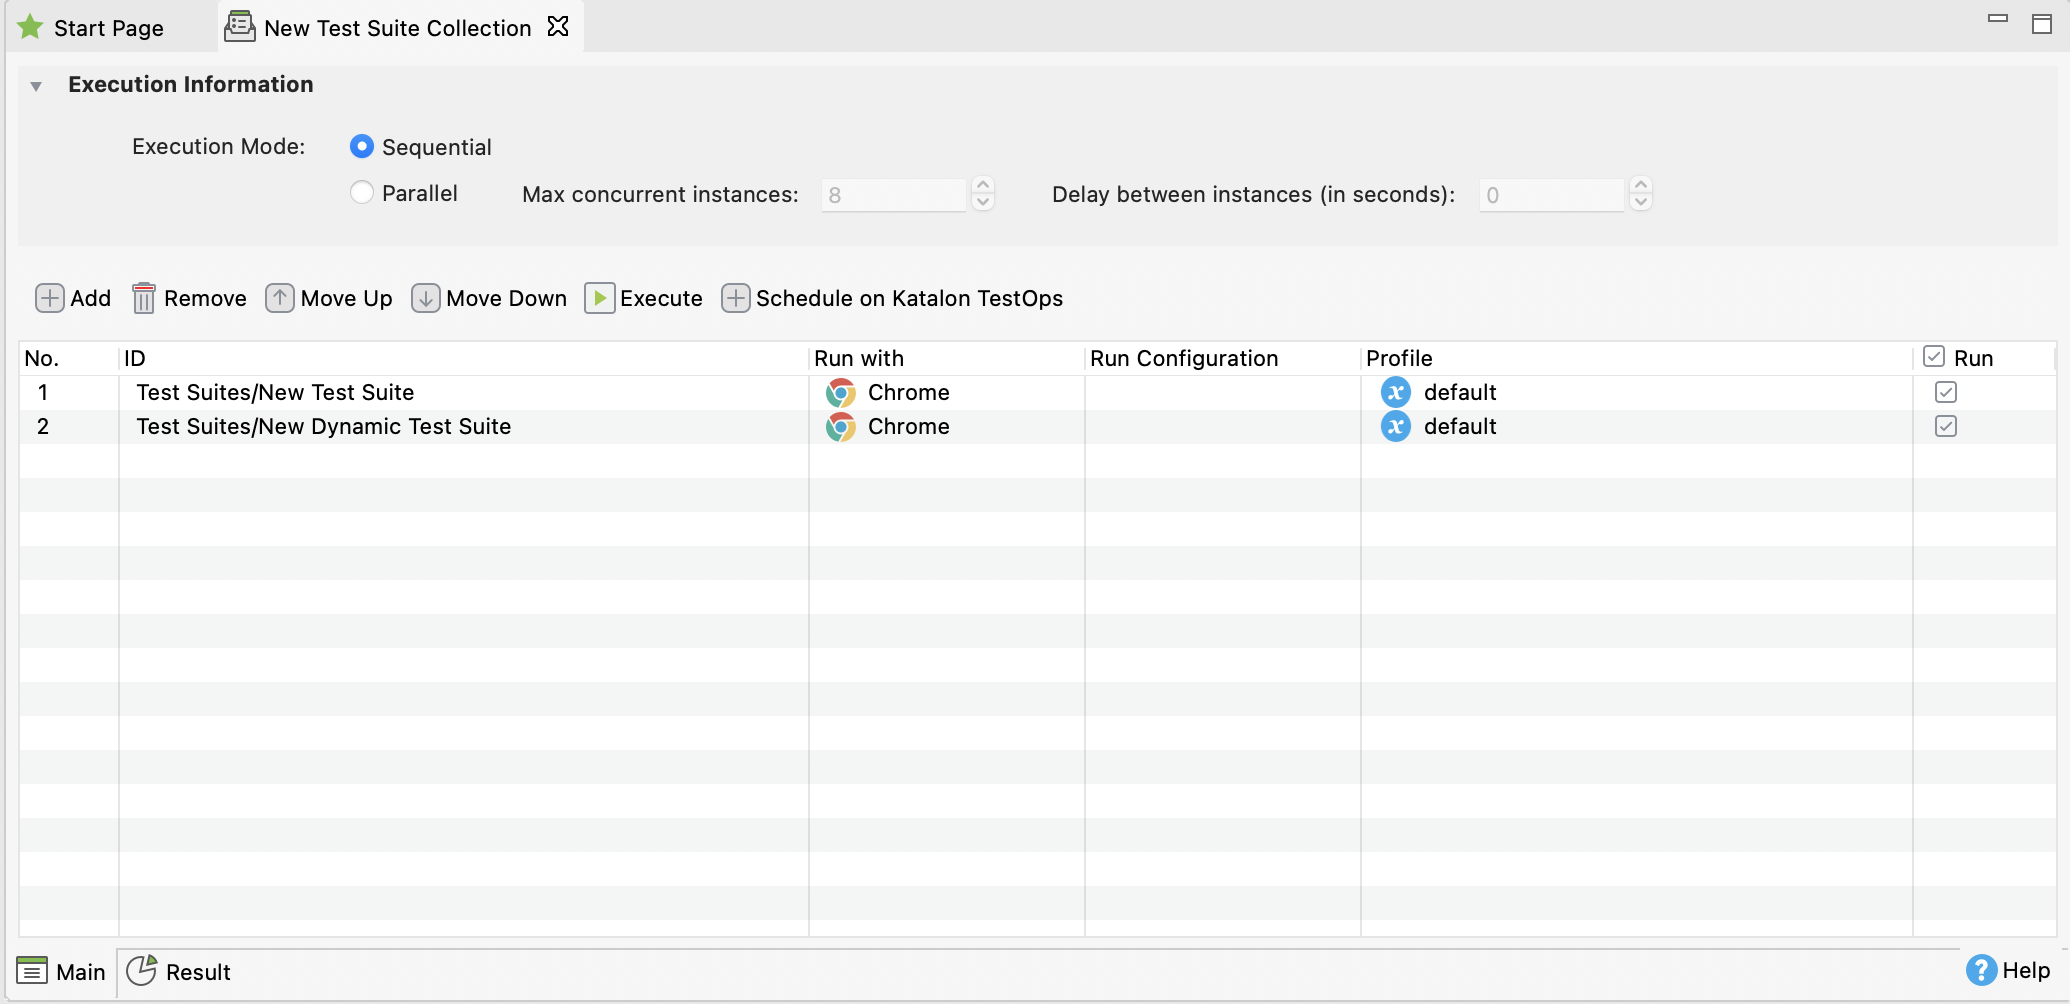
Task: Collapse the Execution Information section
Action: (x=36, y=85)
